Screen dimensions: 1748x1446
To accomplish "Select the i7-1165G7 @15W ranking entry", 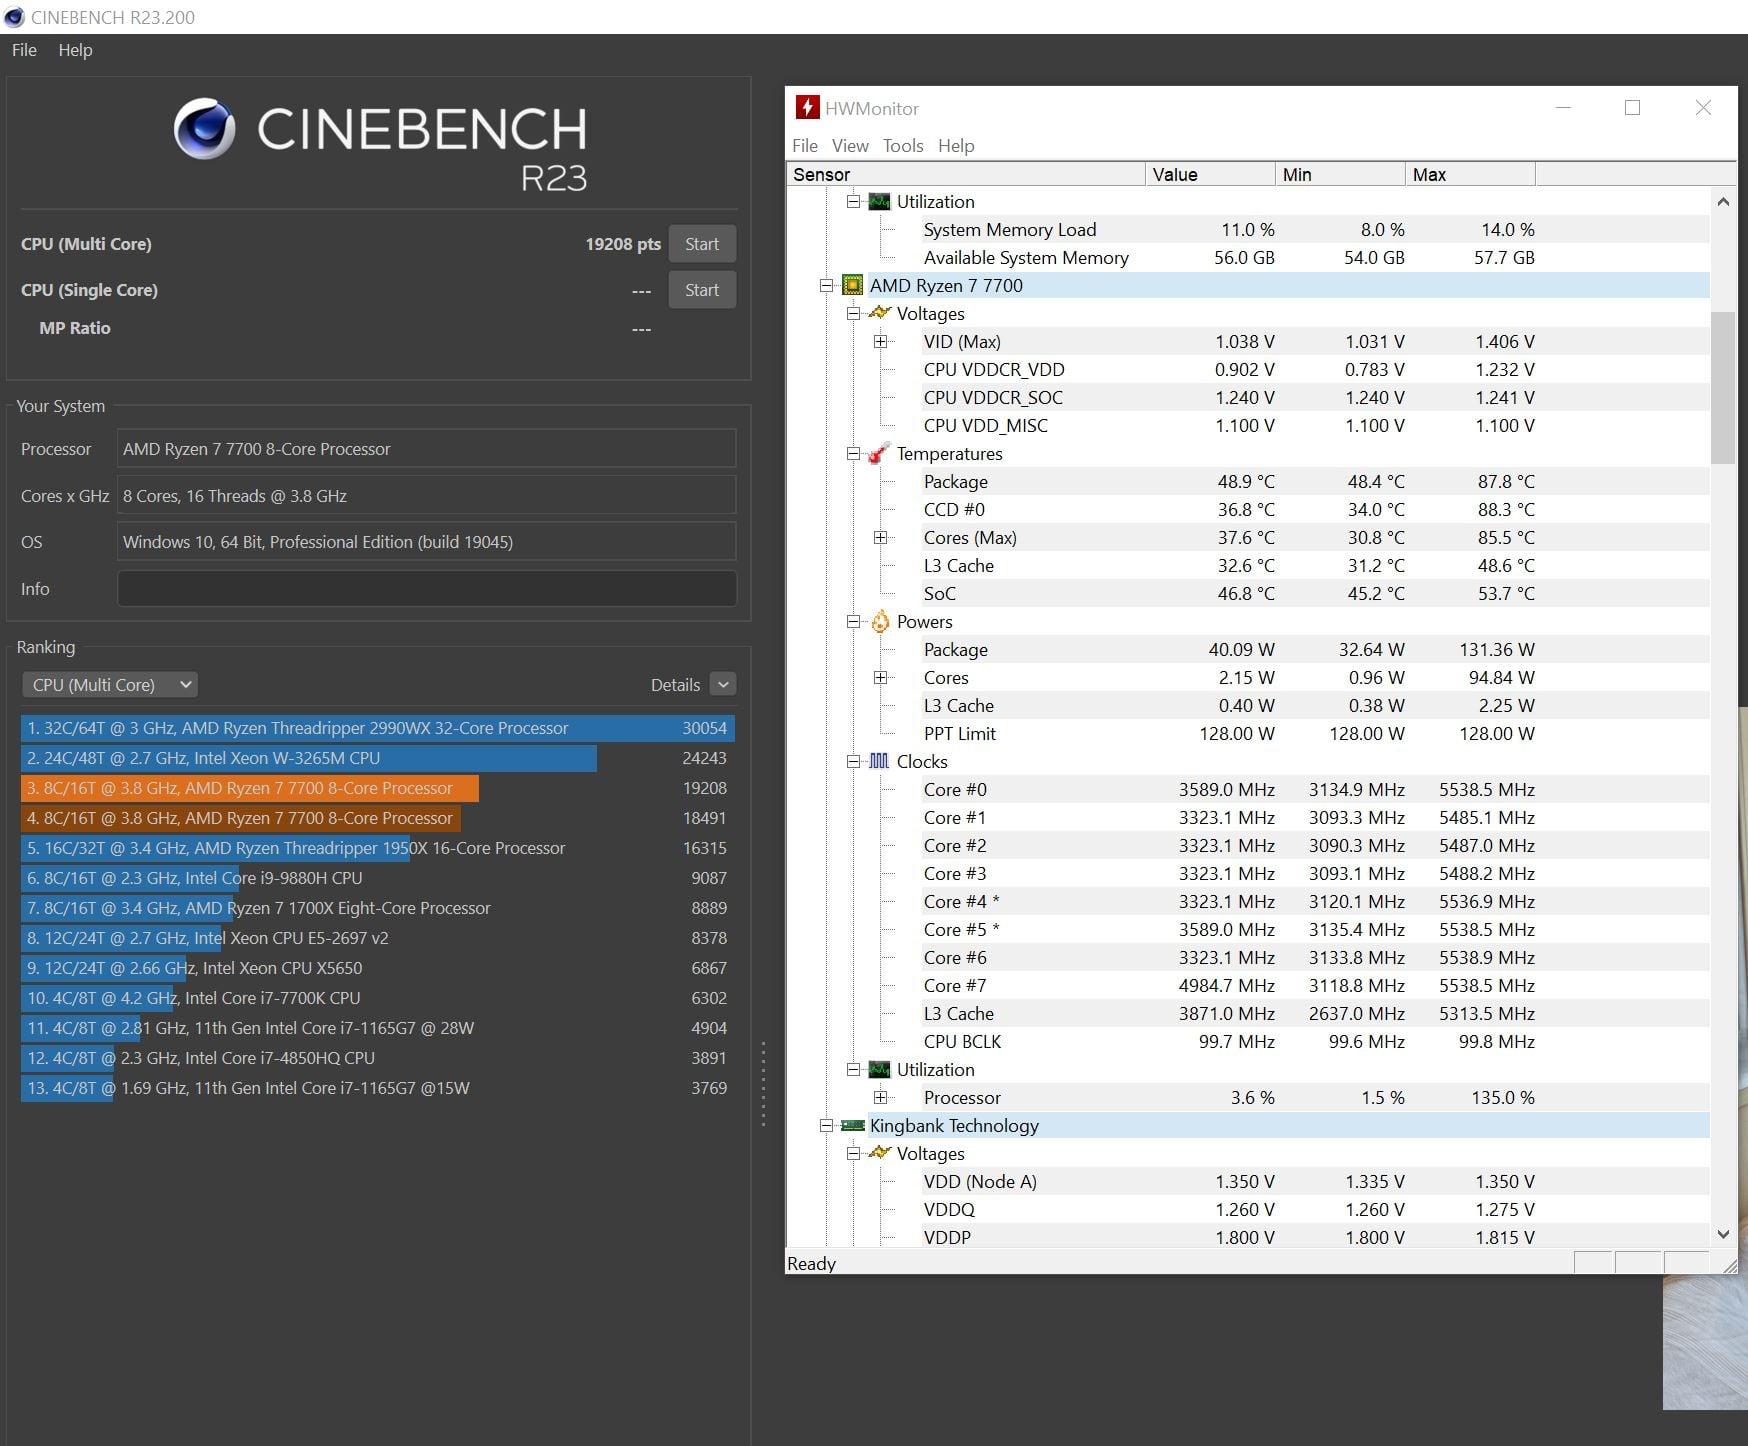I will pos(378,1088).
